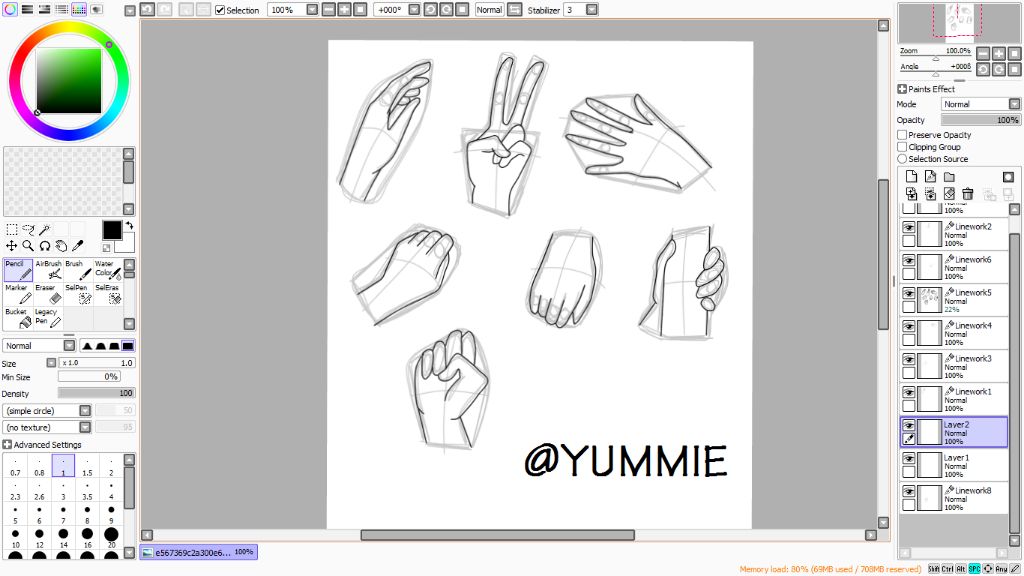1024x576 pixels.
Task: Click the horizontal canvas scrollbar
Action: (497, 535)
